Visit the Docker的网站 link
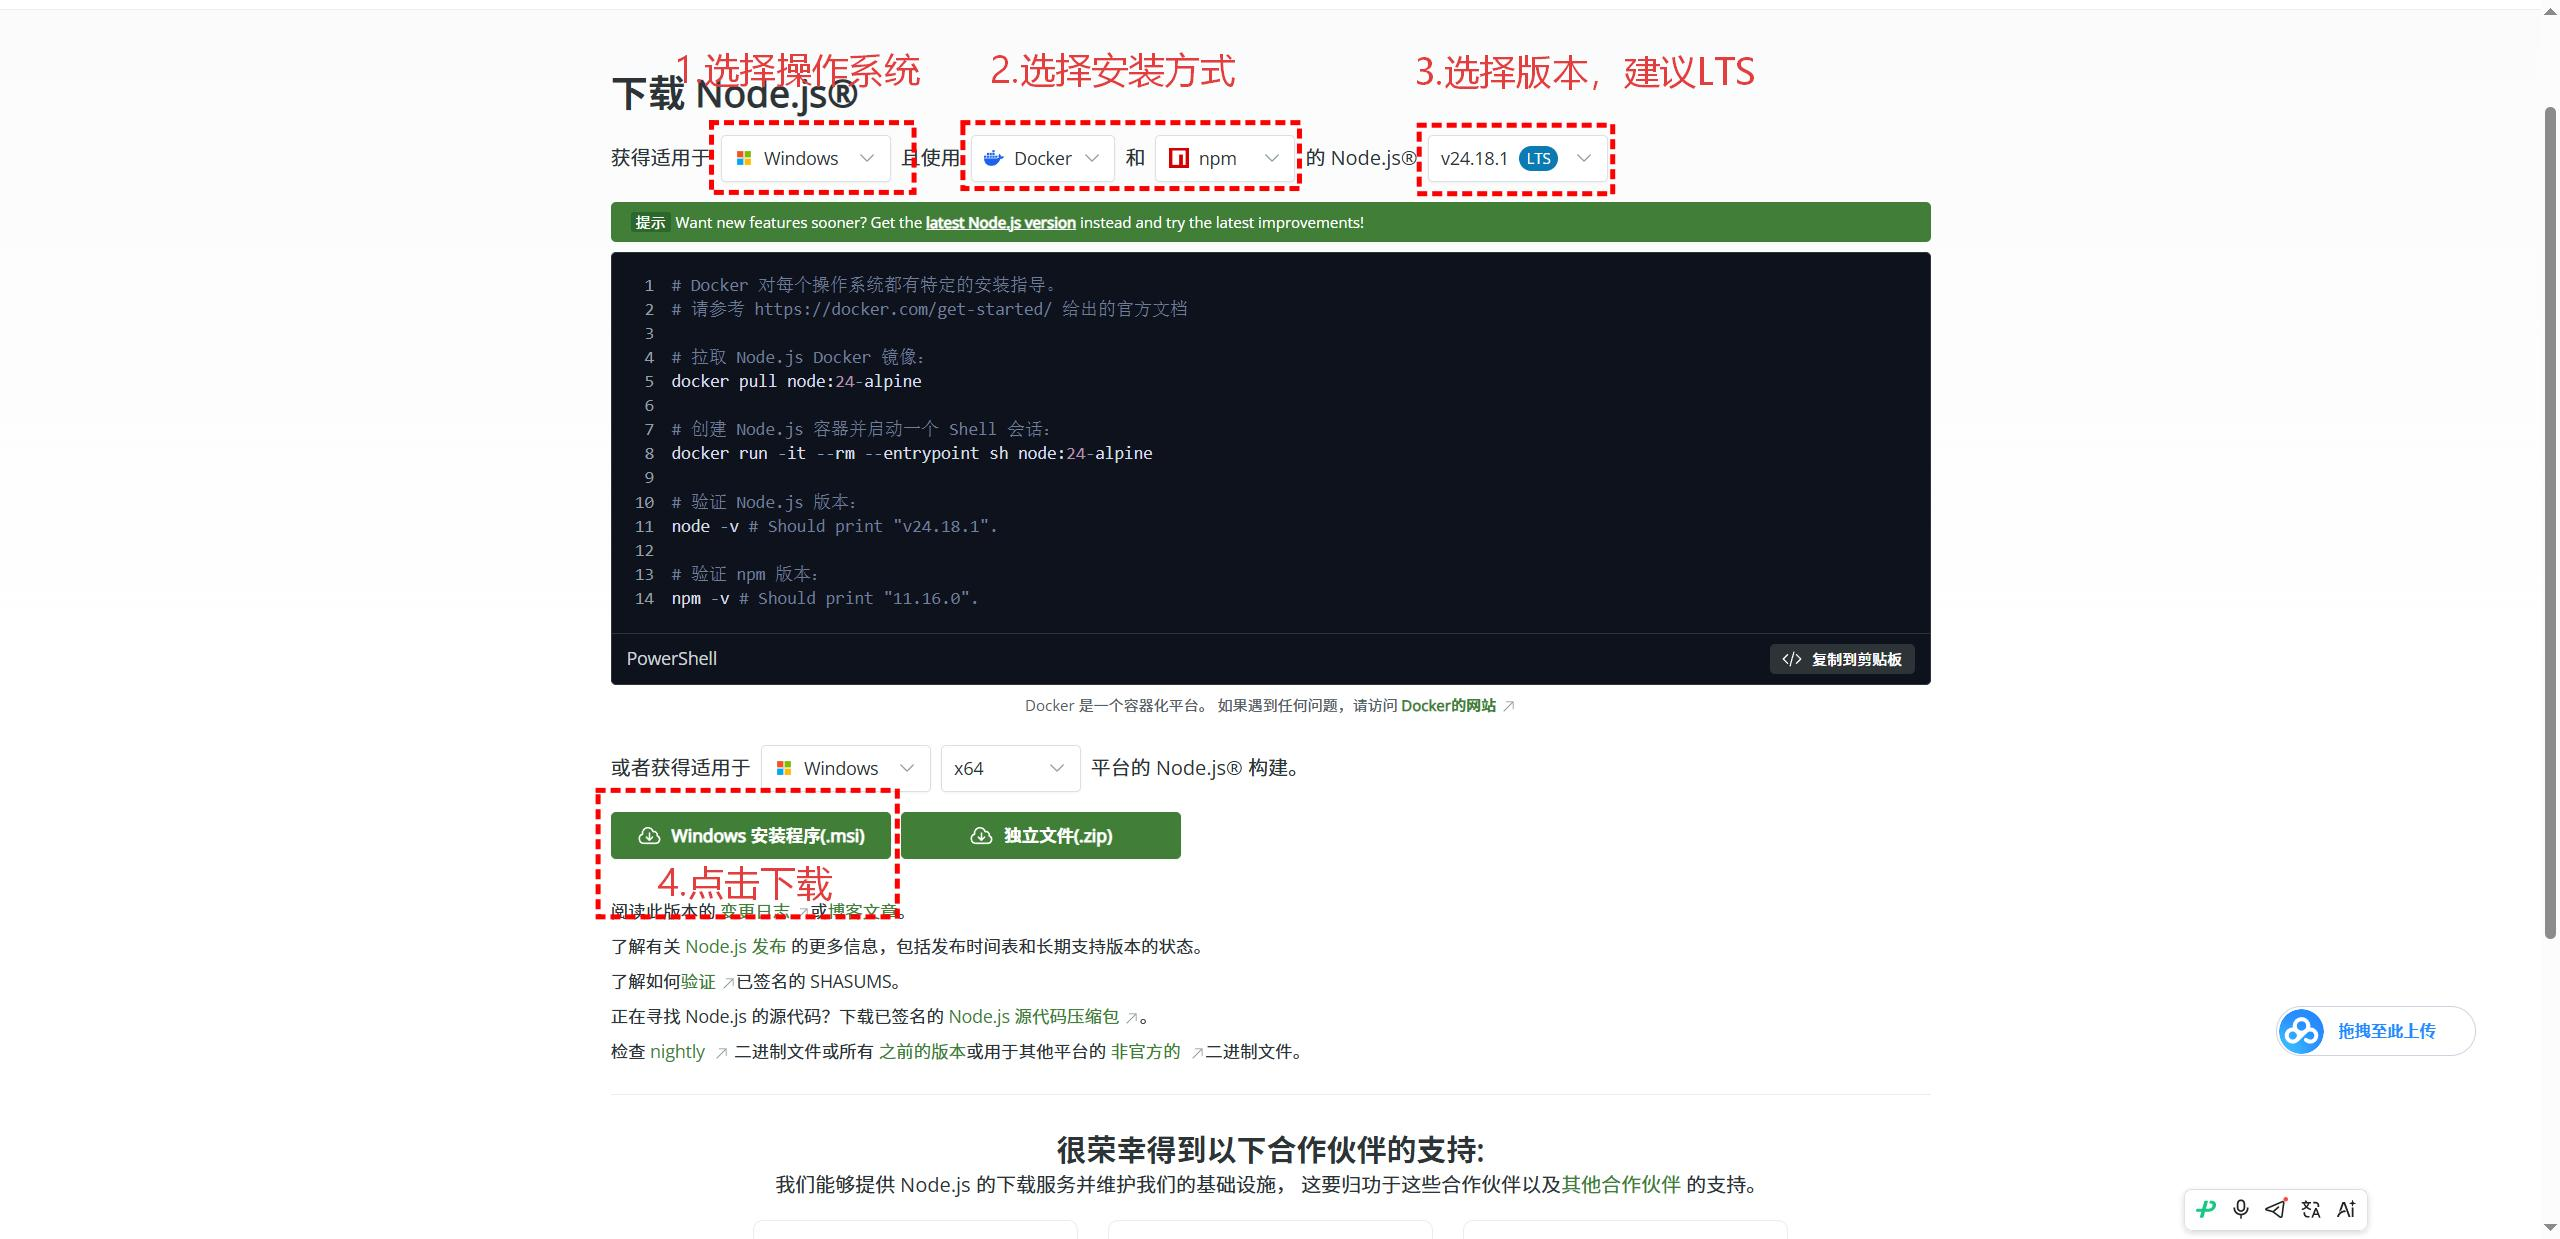This screenshot has width=2560, height=1239. (x=1448, y=705)
